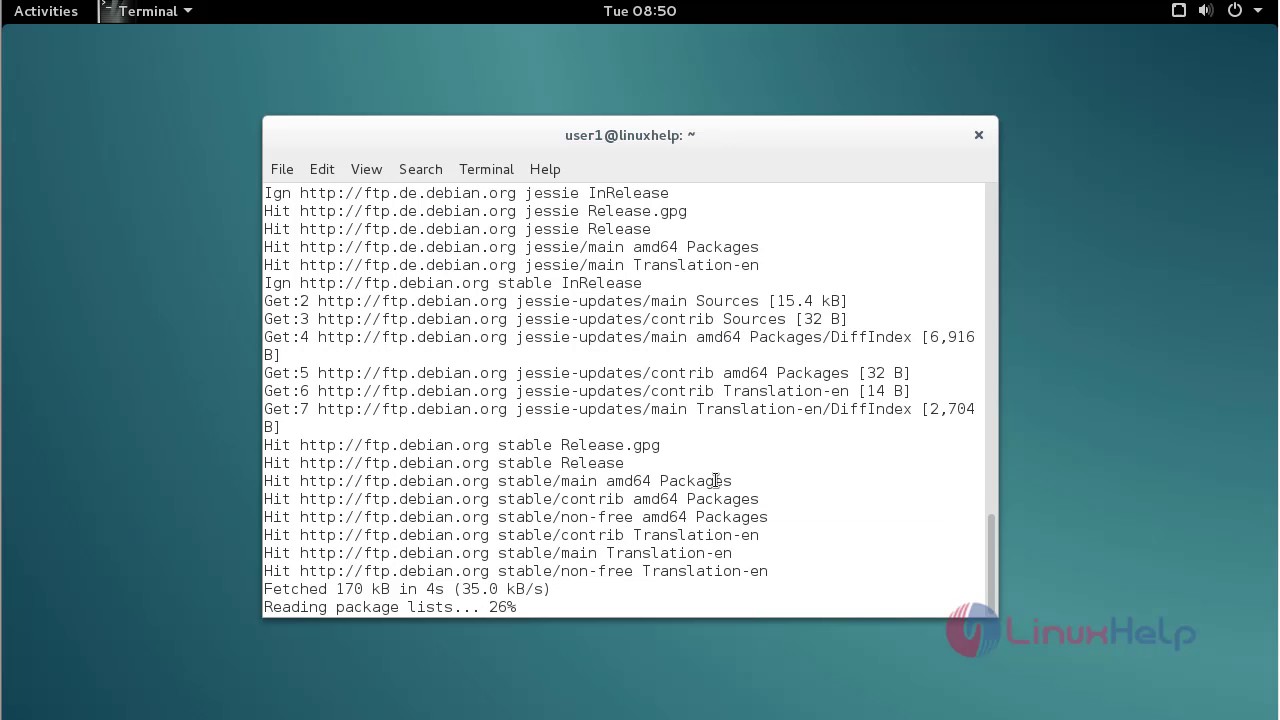The image size is (1280, 720).
Task: Click the 'stable/main Translation-en' line
Action: [498, 553]
